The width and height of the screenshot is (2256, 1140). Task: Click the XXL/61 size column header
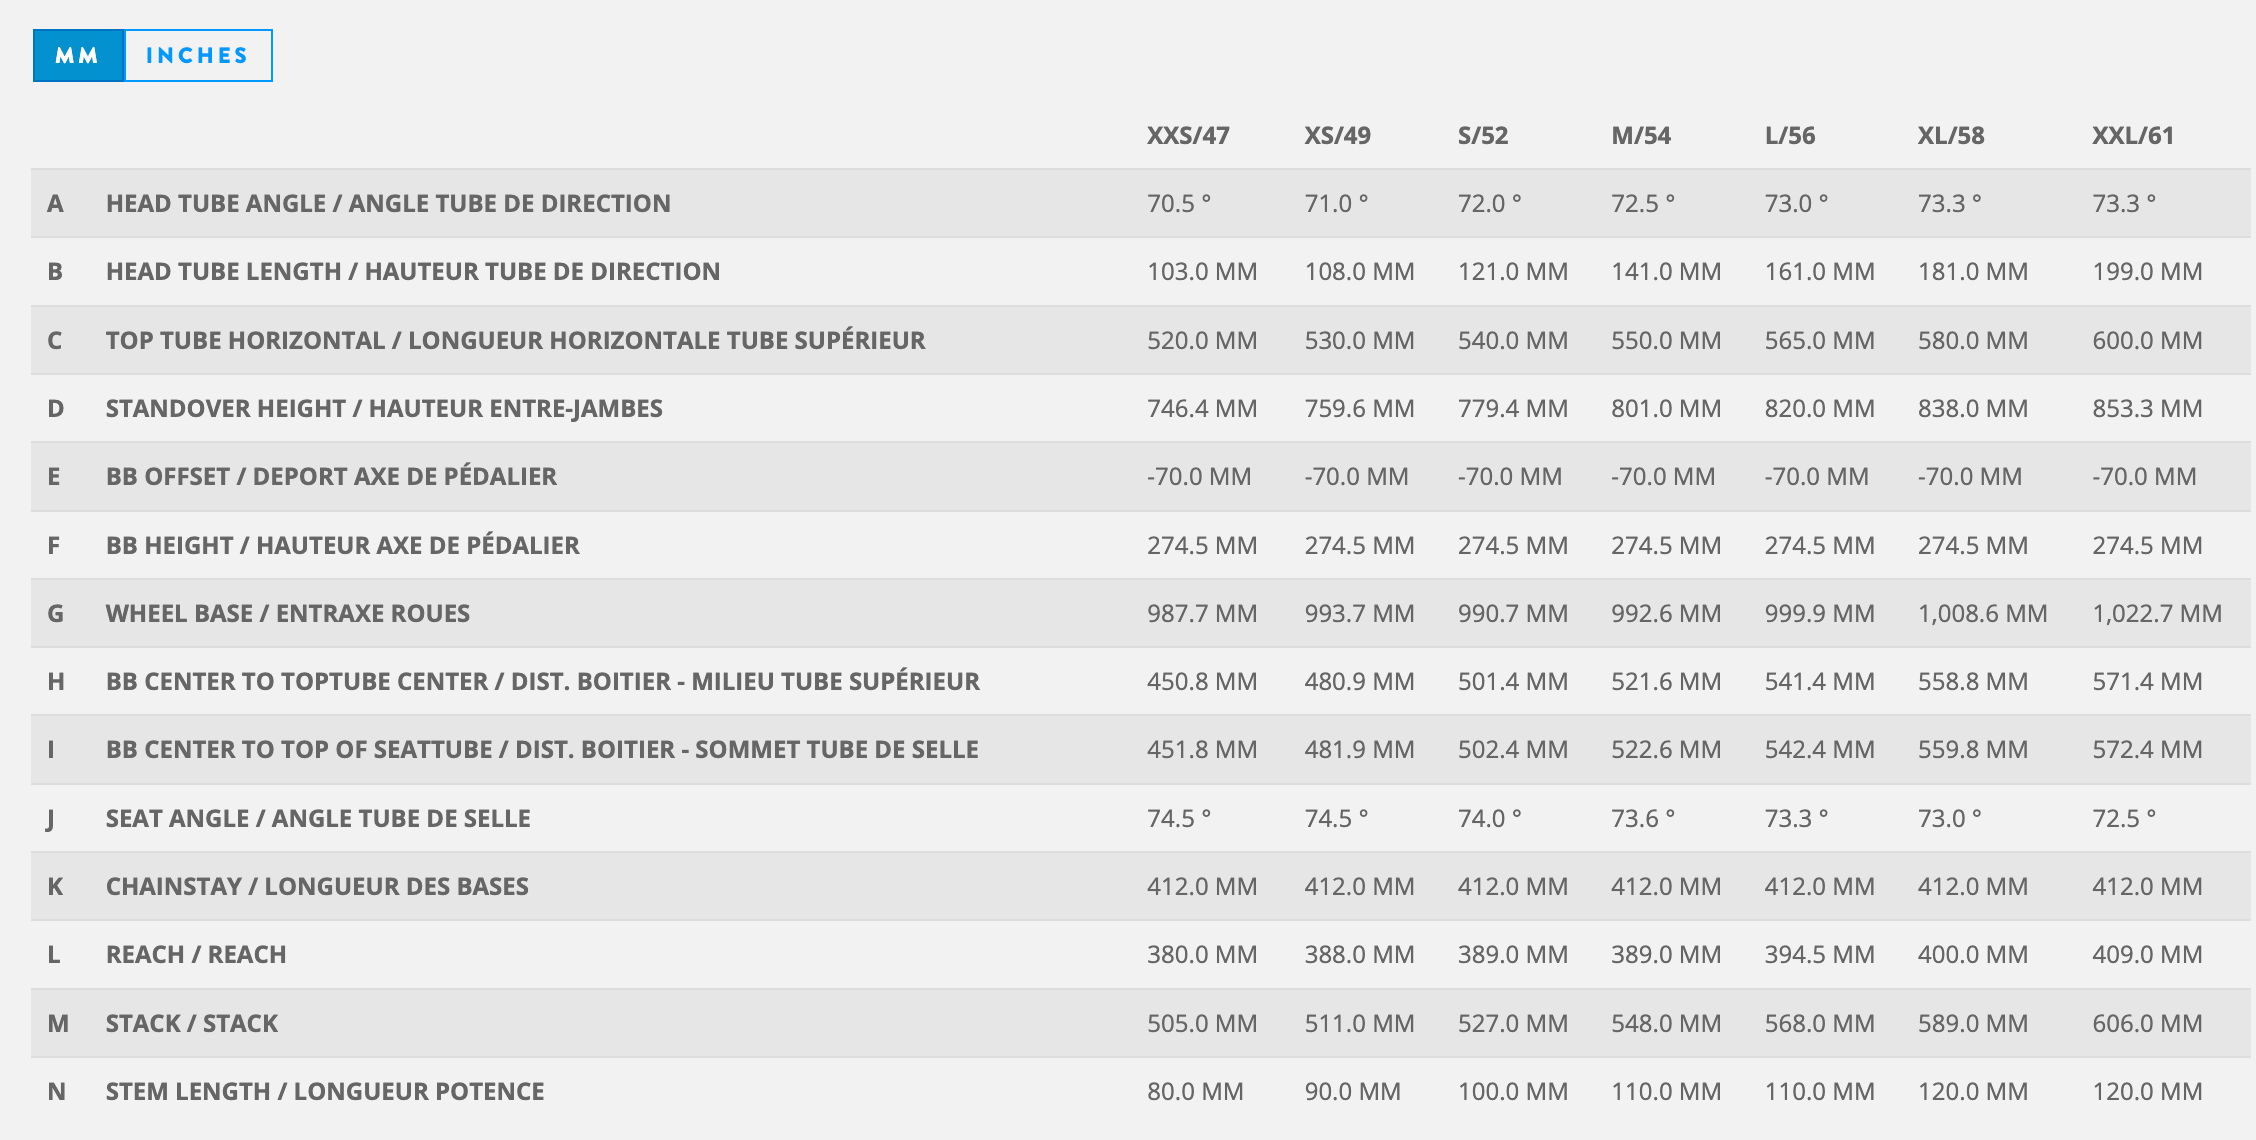[x=2132, y=136]
